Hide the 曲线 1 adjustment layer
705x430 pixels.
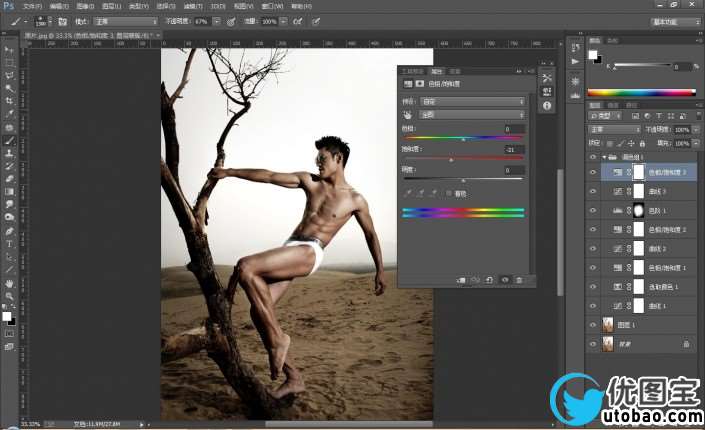tap(593, 306)
